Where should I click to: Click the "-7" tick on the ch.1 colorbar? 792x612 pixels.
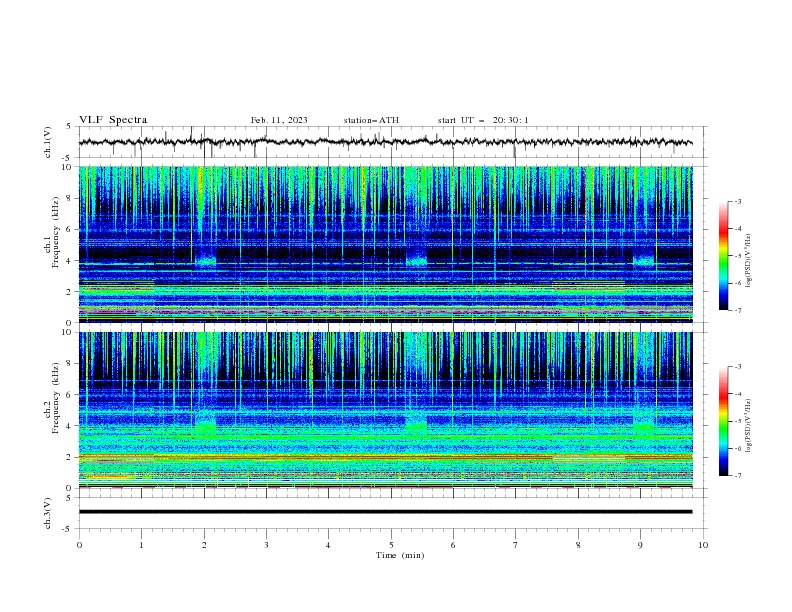pyautogui.click(x=738, y=310)
